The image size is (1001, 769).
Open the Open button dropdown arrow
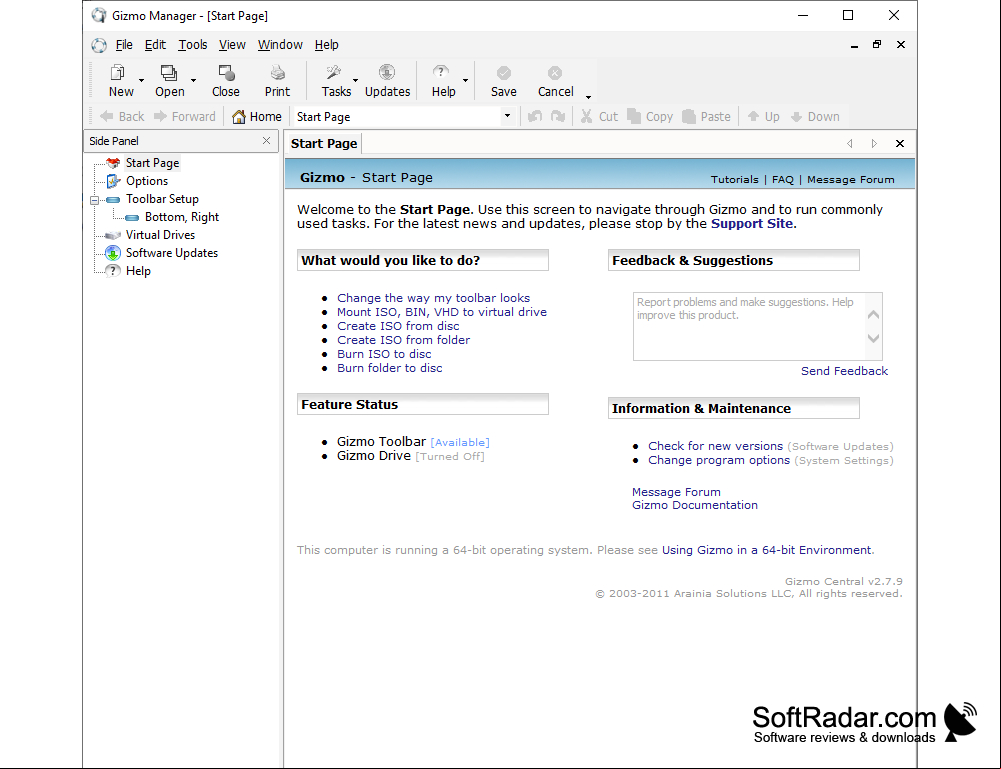193,80
